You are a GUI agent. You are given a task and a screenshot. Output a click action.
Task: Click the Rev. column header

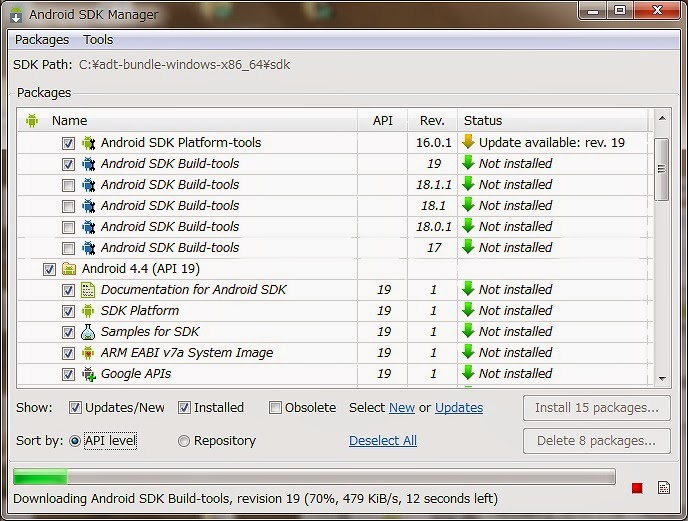(432, 120)
